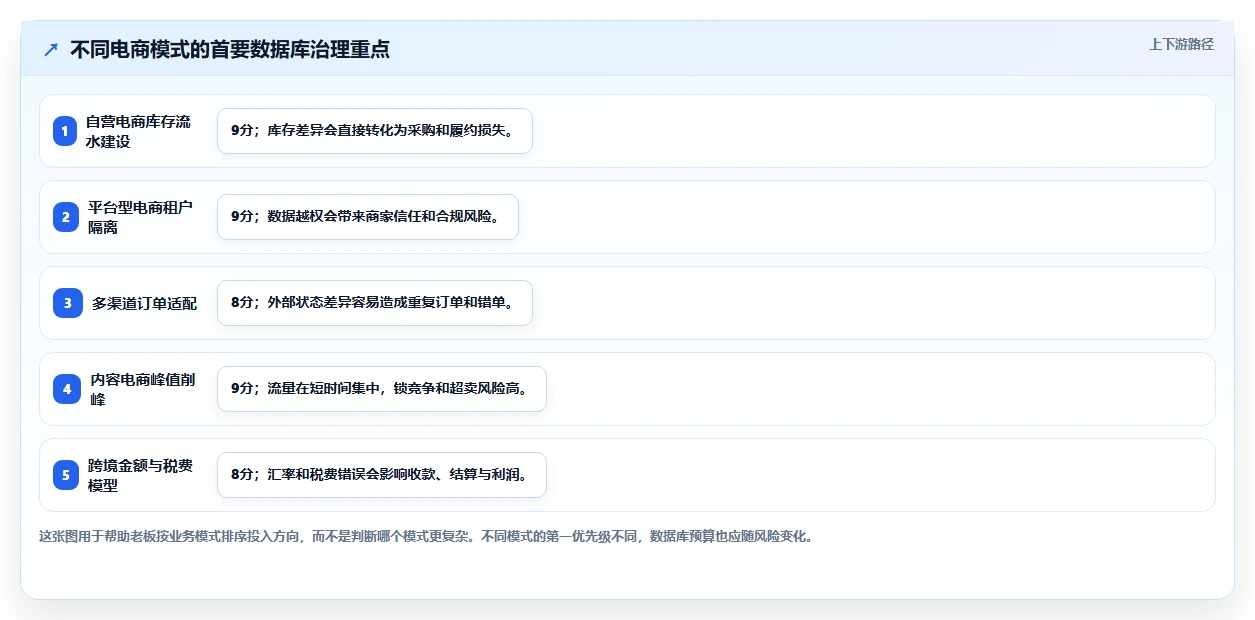Screen dimensions: 1255x620
Task: Click the box 汇率和税费错误会影响收款
Action: click(x=382, y=475)
